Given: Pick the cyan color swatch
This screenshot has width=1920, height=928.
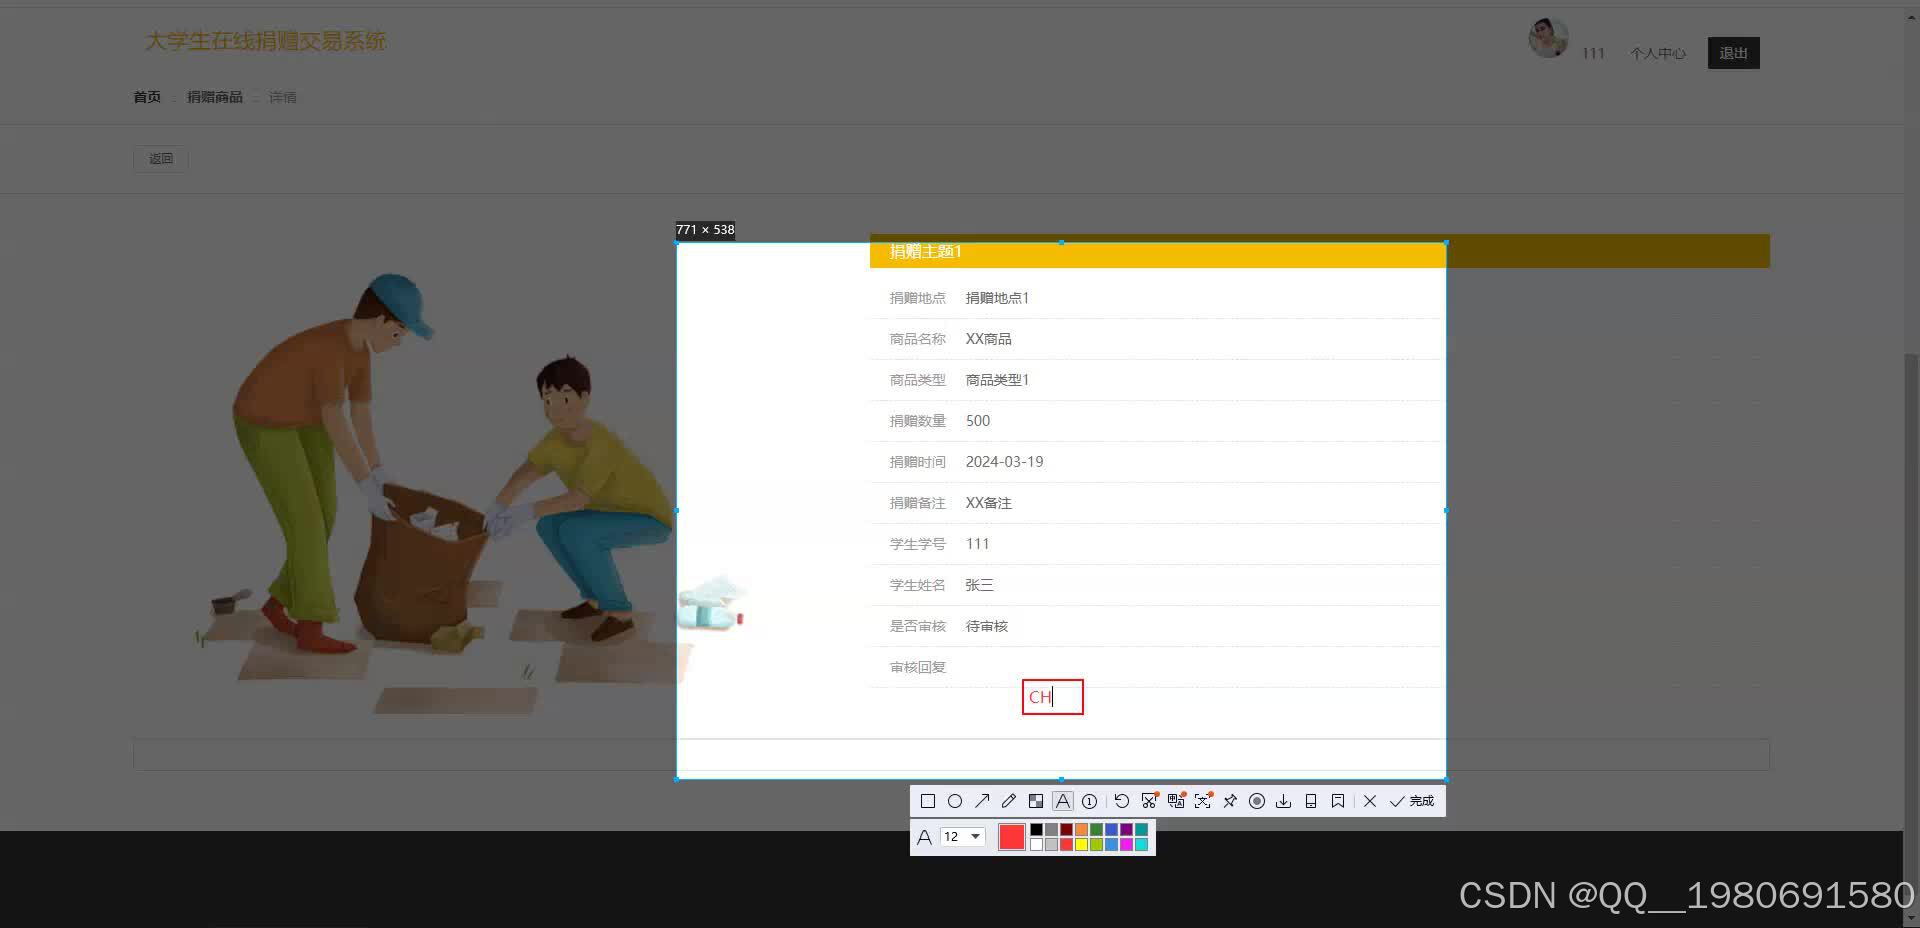Looking at the screenshot, I should (x=1141, y=845).
